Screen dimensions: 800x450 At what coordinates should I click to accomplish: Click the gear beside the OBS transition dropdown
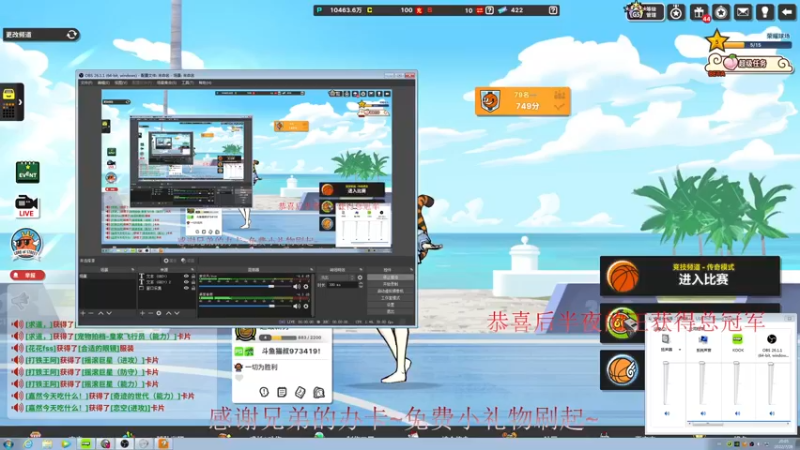(x=360, y=278)
